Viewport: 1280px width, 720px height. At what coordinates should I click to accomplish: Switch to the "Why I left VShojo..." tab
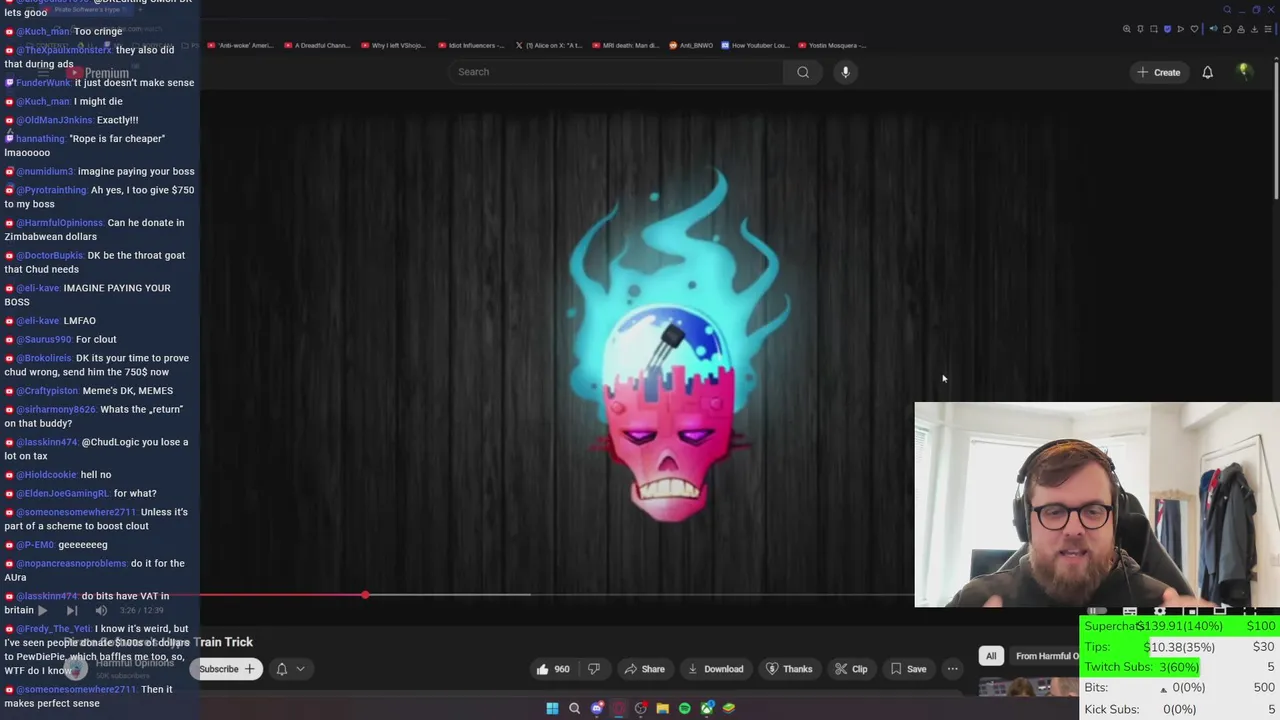pyautogui.click(x=393, y=45)
